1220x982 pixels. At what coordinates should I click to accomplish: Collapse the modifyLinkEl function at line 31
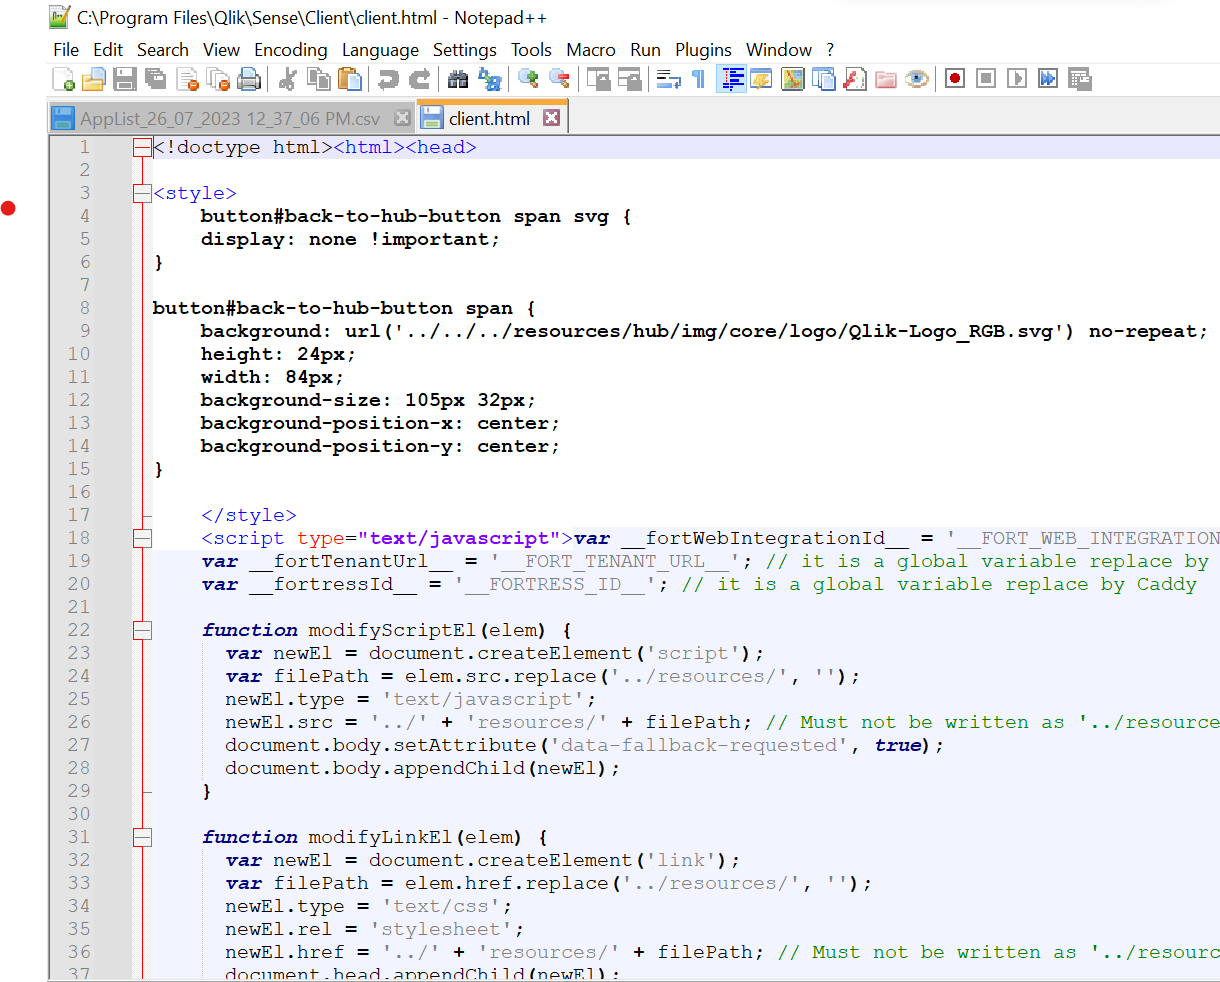(141, 837)
